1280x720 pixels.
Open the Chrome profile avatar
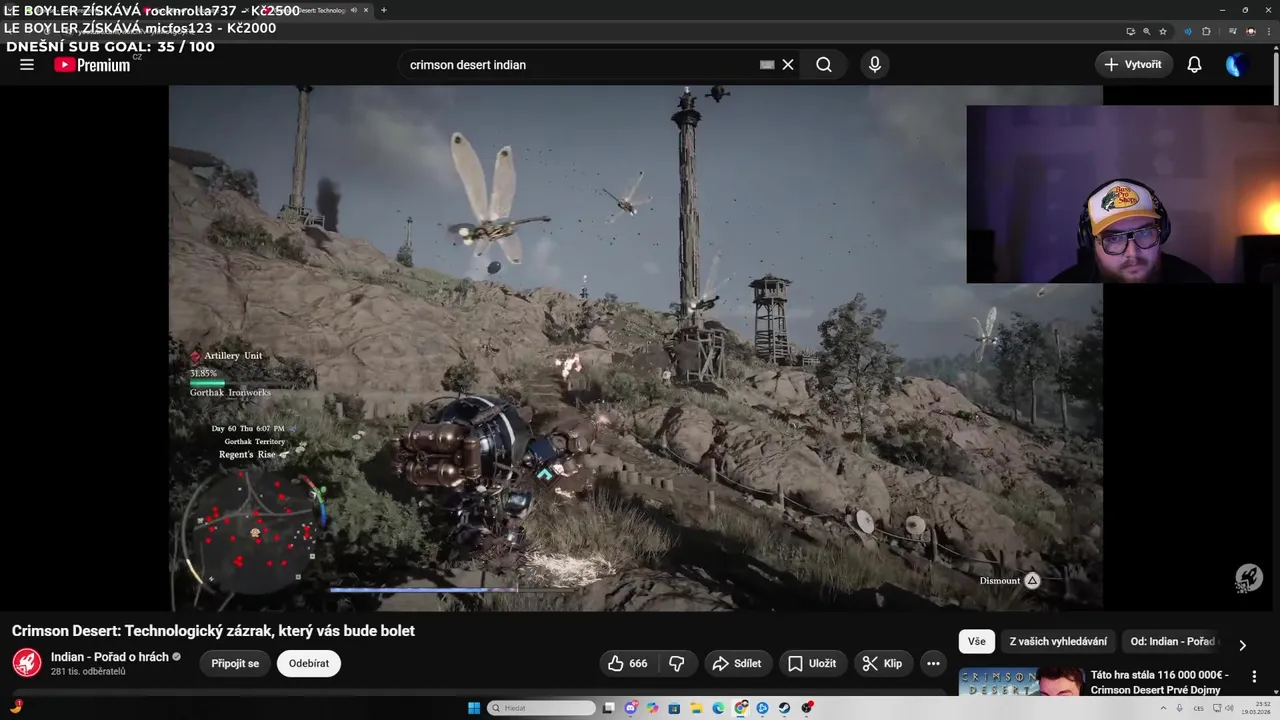pyautogui.click(x=1250, y=31)
